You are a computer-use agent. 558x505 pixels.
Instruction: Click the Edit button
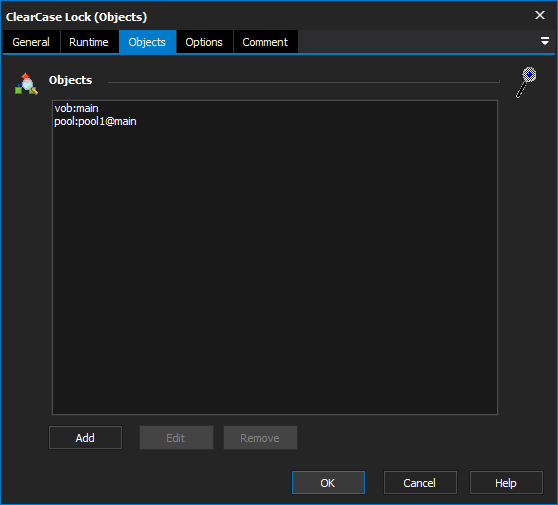coord(176,438)
